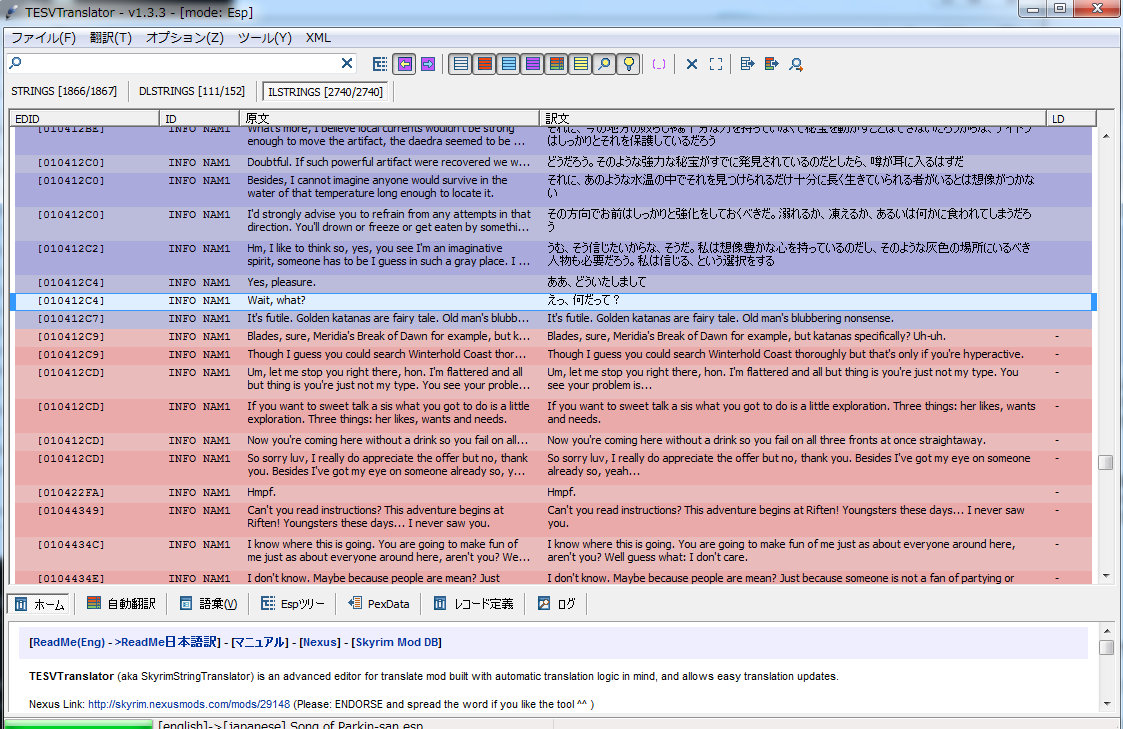The image size is (1123, 729).
Task: Click the purple right-arrow toolbar button
Action: (428, 64)
